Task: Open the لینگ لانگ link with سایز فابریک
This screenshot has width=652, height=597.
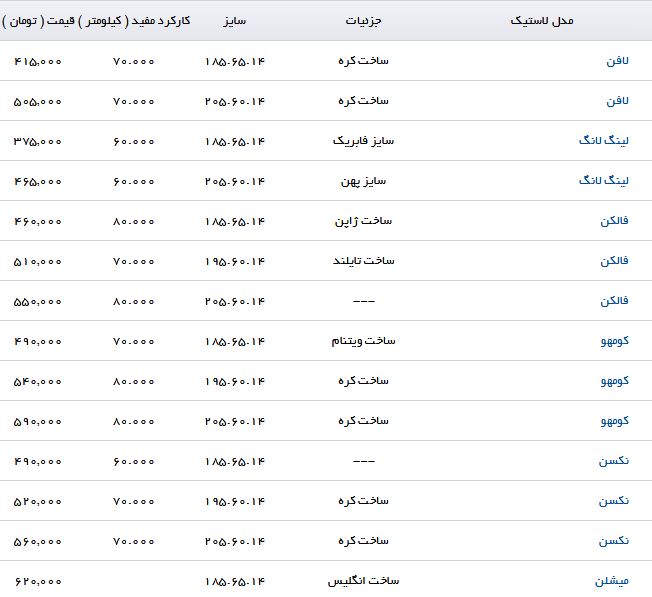Action: [603, 141]
